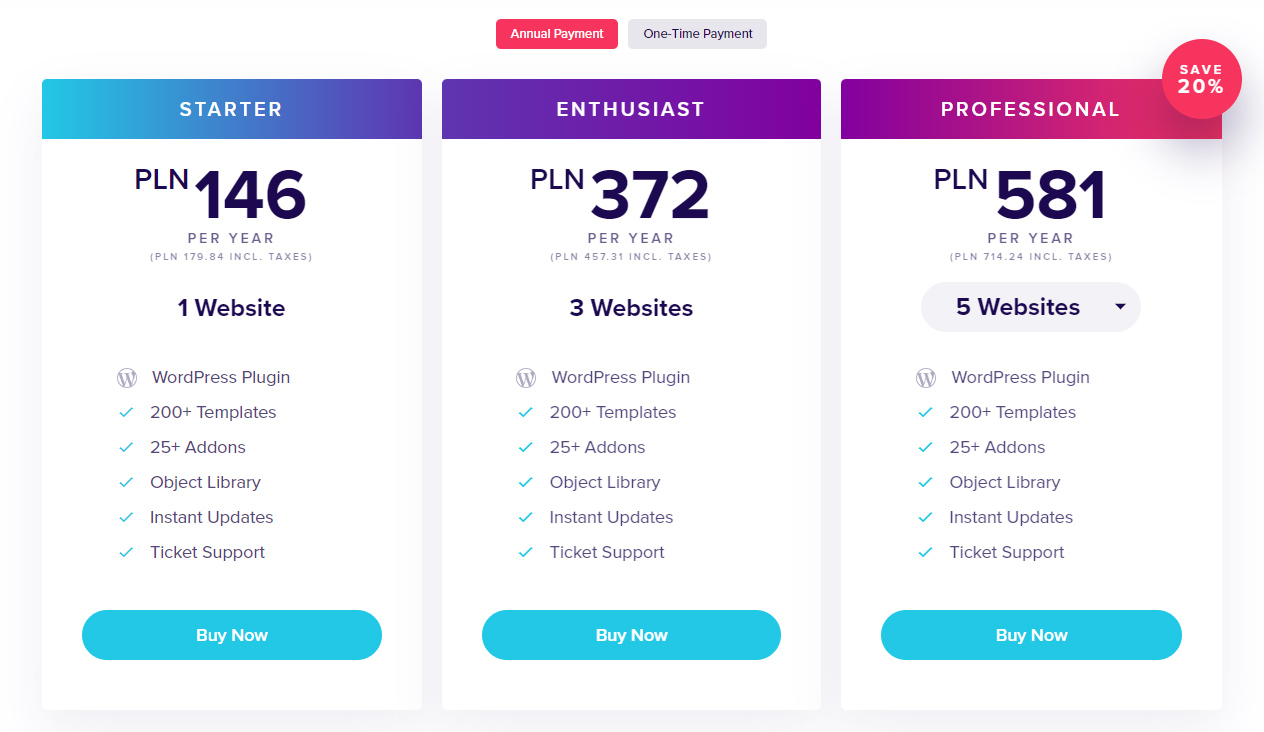Click the WordPress logo in Enthusiast plan
The image size is (1264, 732).
[x=526, y=378]
